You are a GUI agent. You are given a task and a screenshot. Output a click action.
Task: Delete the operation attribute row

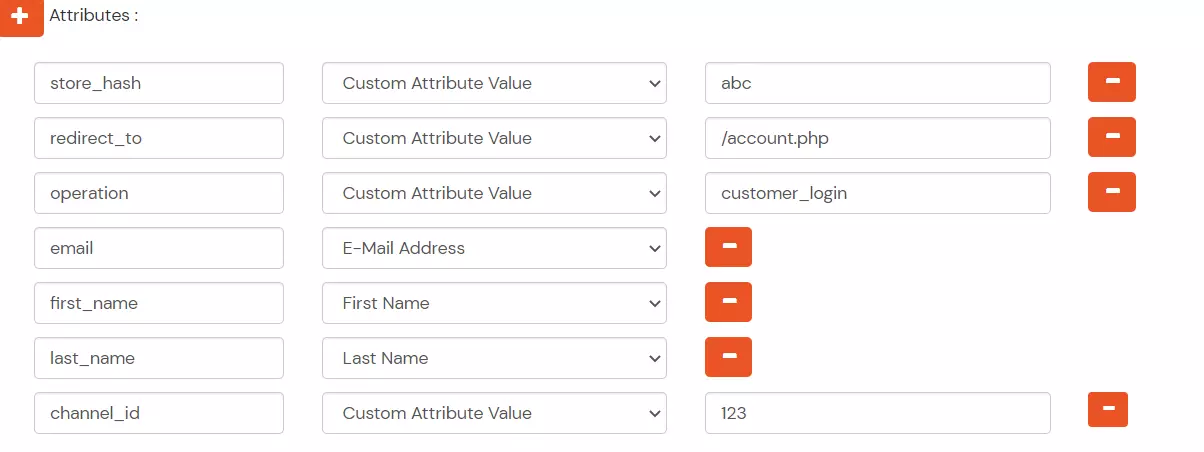(x=1111, y=193)
